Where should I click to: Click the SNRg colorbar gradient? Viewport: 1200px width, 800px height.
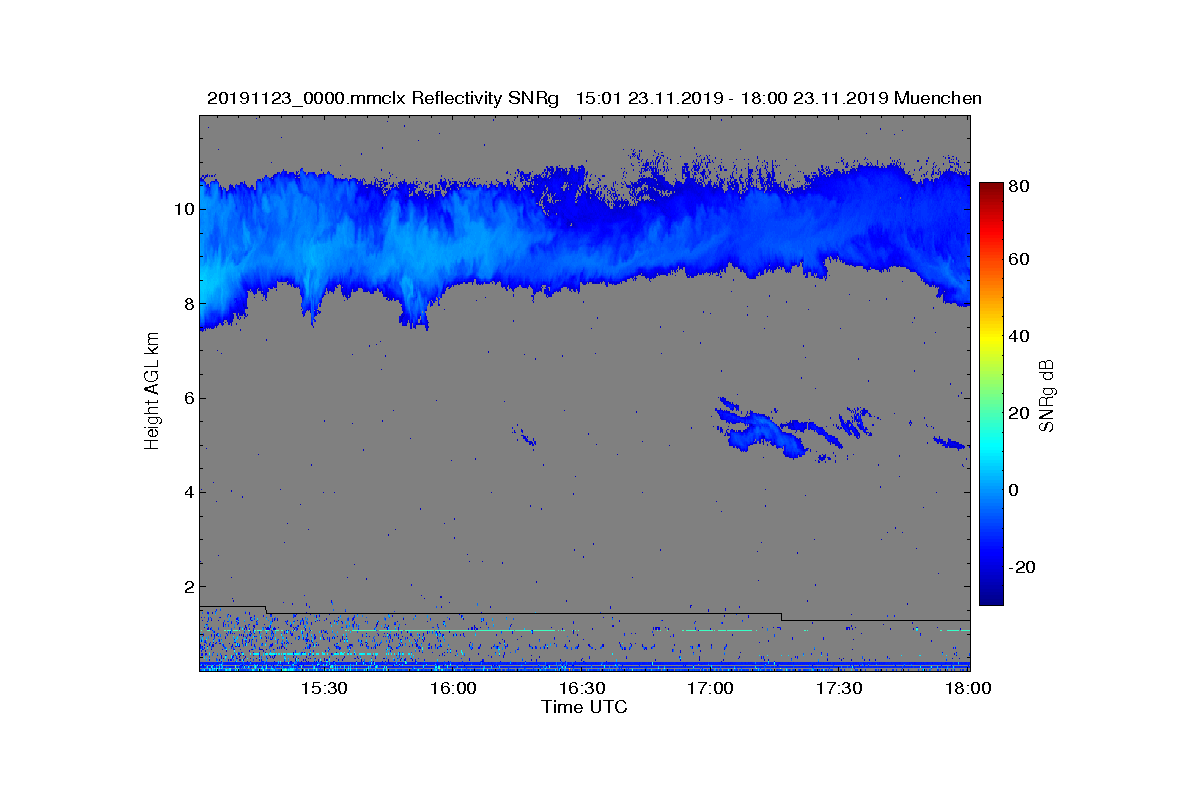[991, 394]
